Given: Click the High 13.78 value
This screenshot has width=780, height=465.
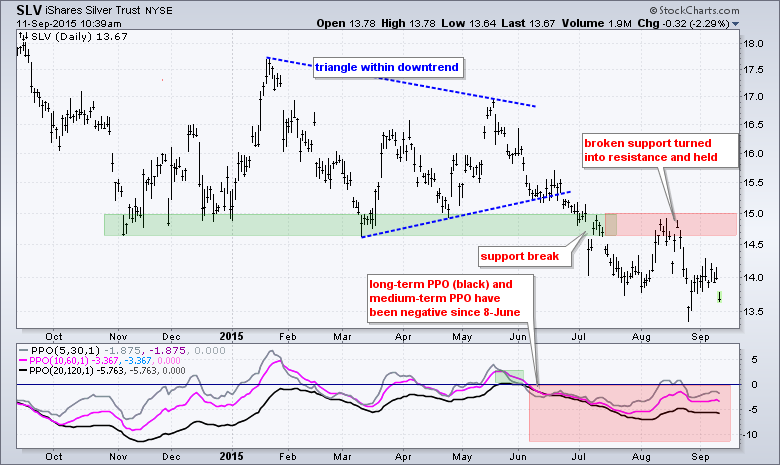Looking at the screenshot, I should [408, 23].
